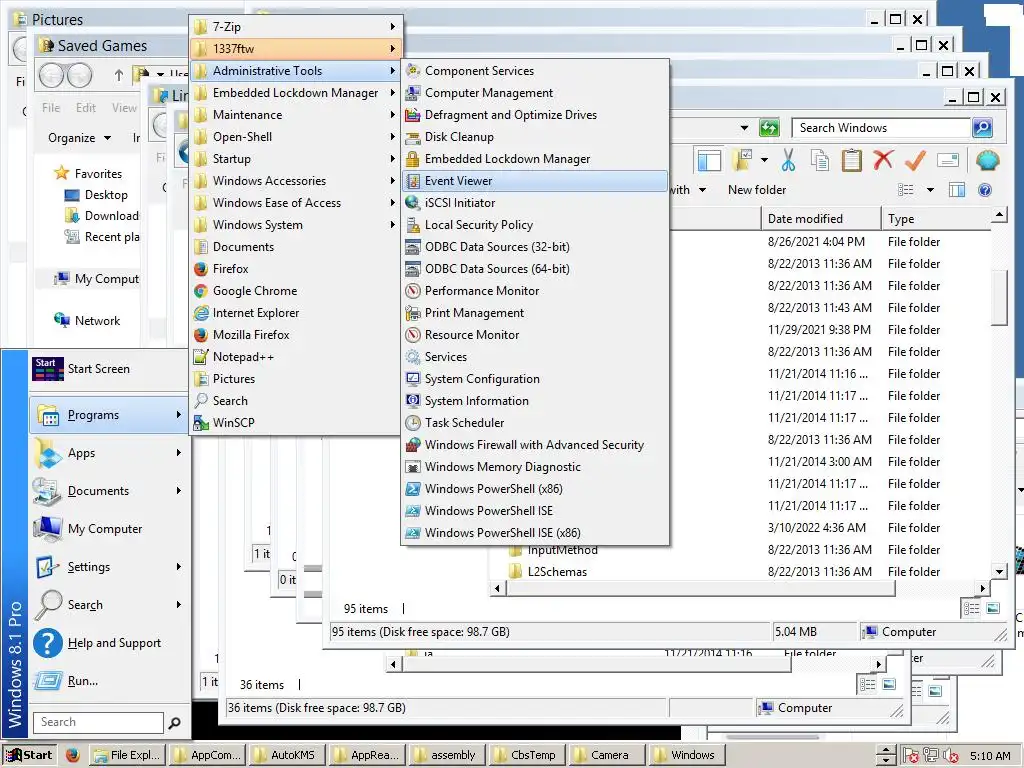Switch to the AutoKMS taskbar window
1024x768 pixels.
pos(286,755)
